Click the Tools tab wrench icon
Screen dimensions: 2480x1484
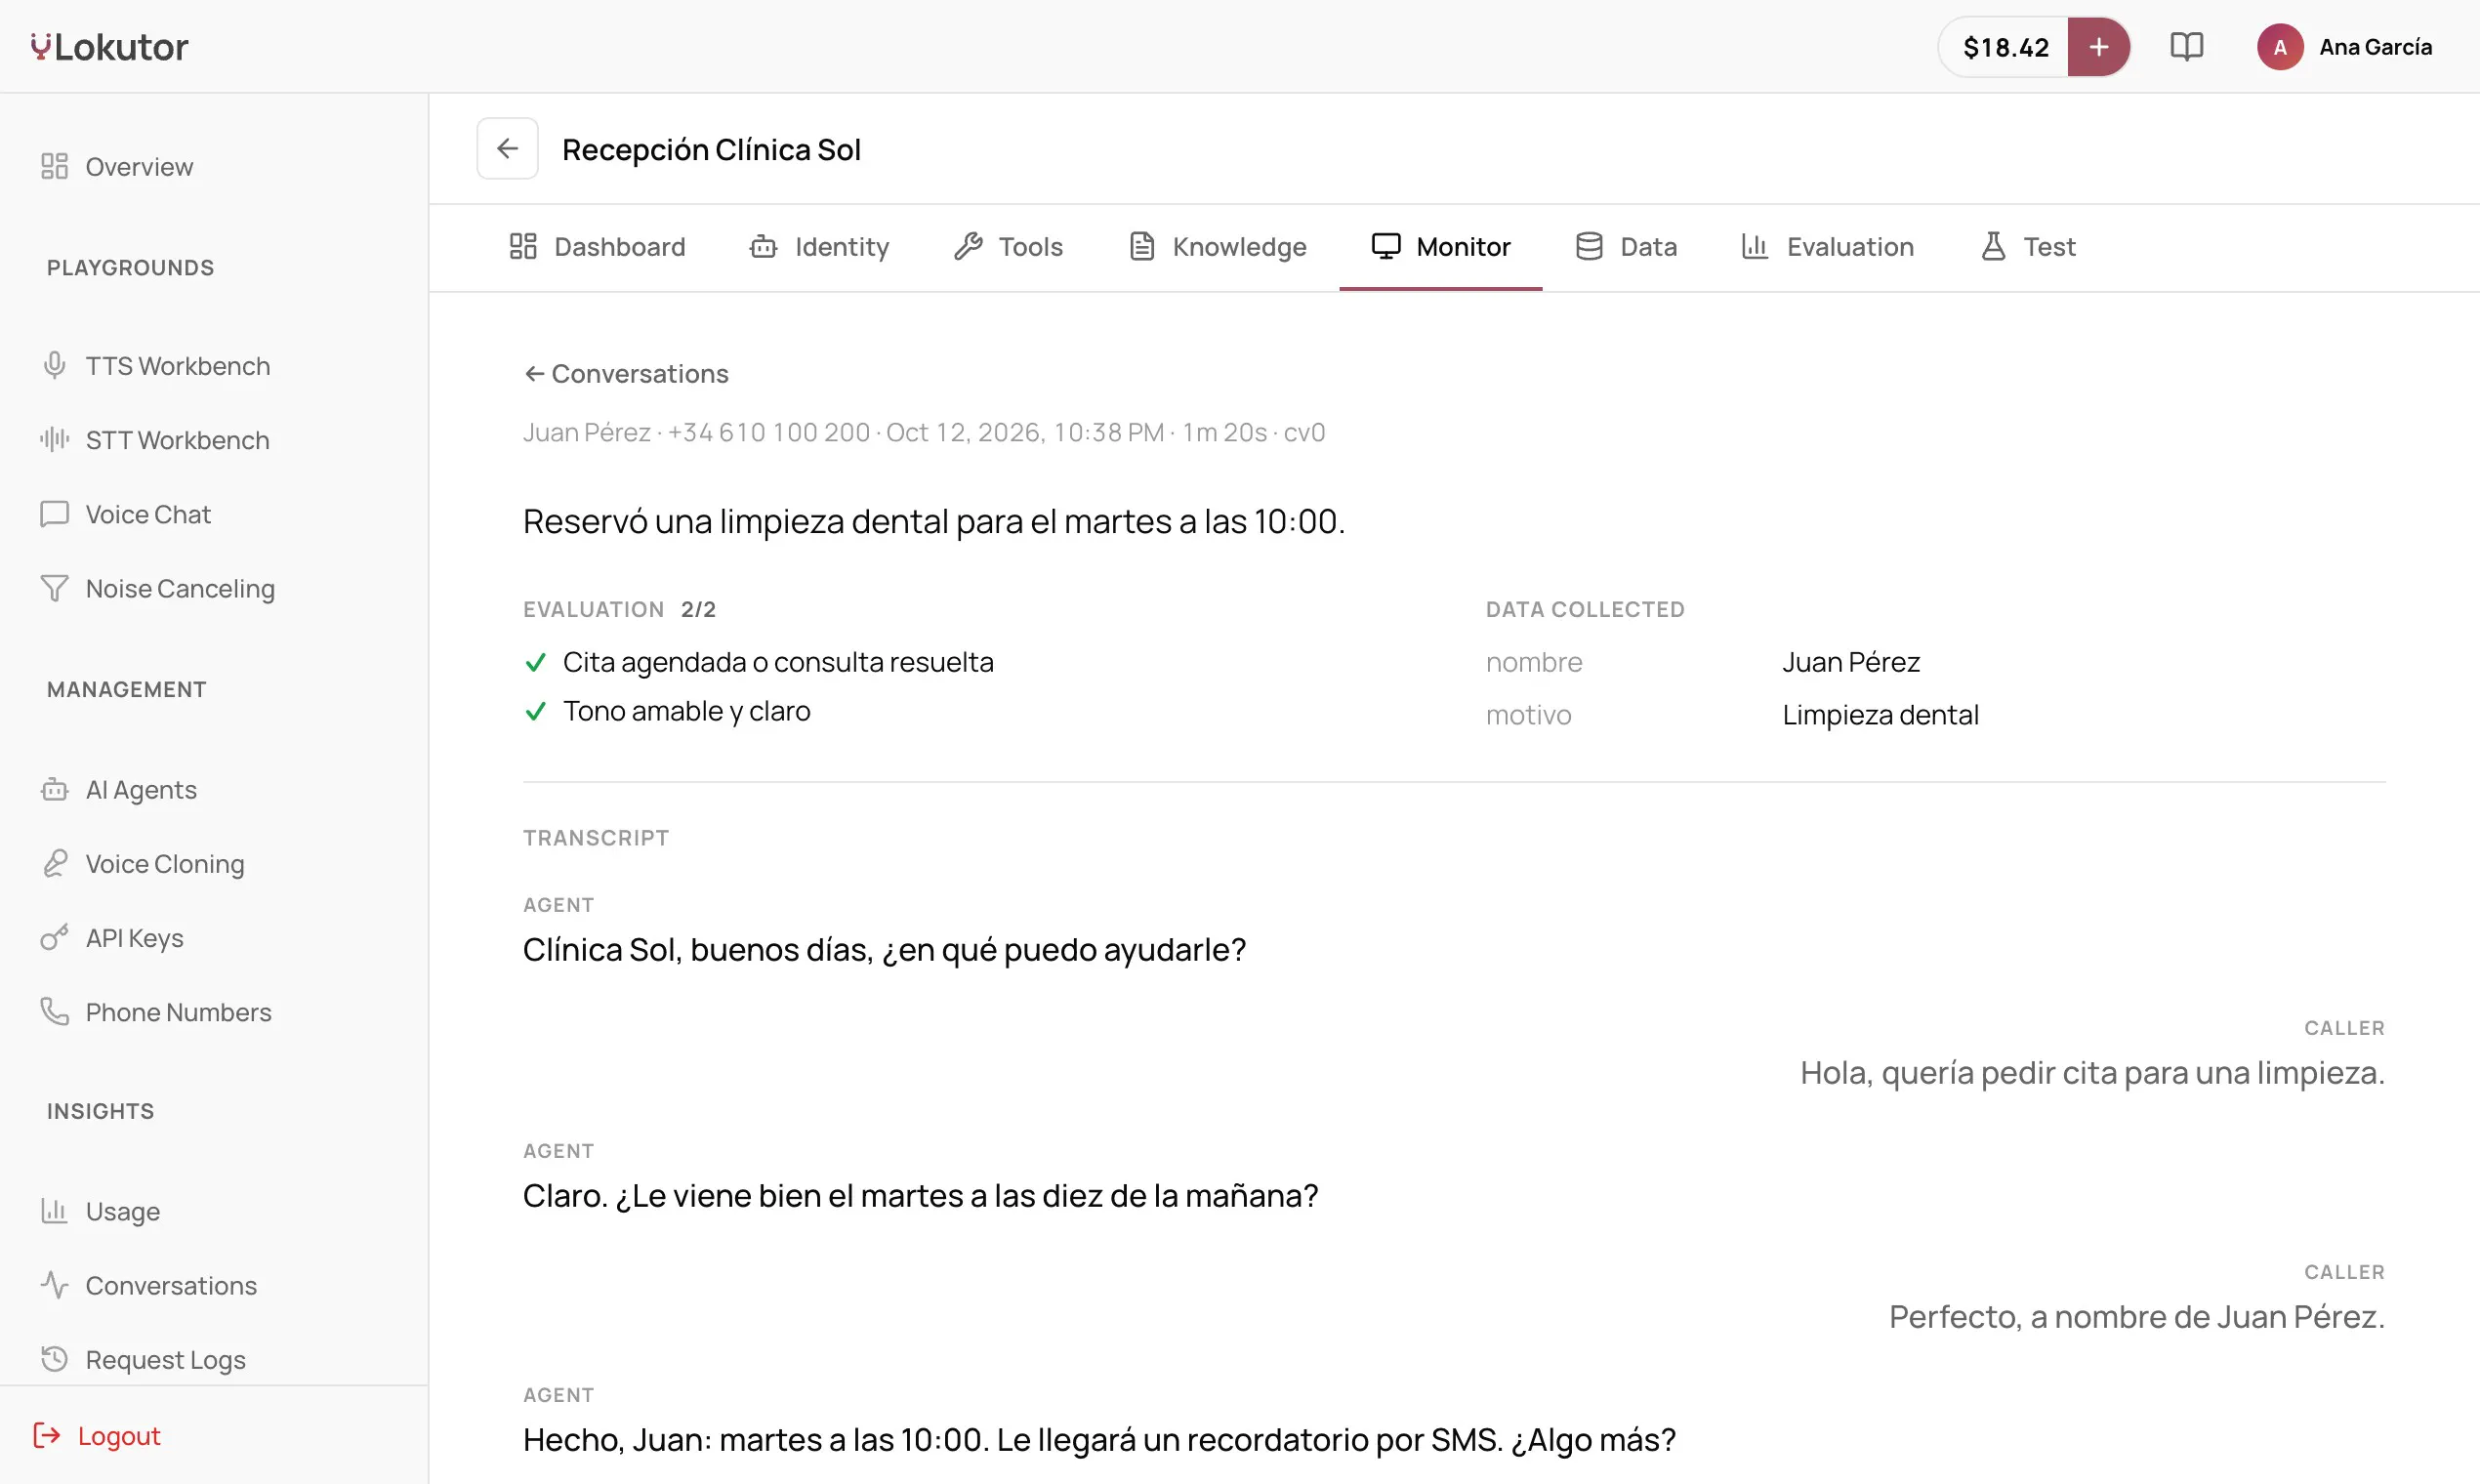[968, 247]
